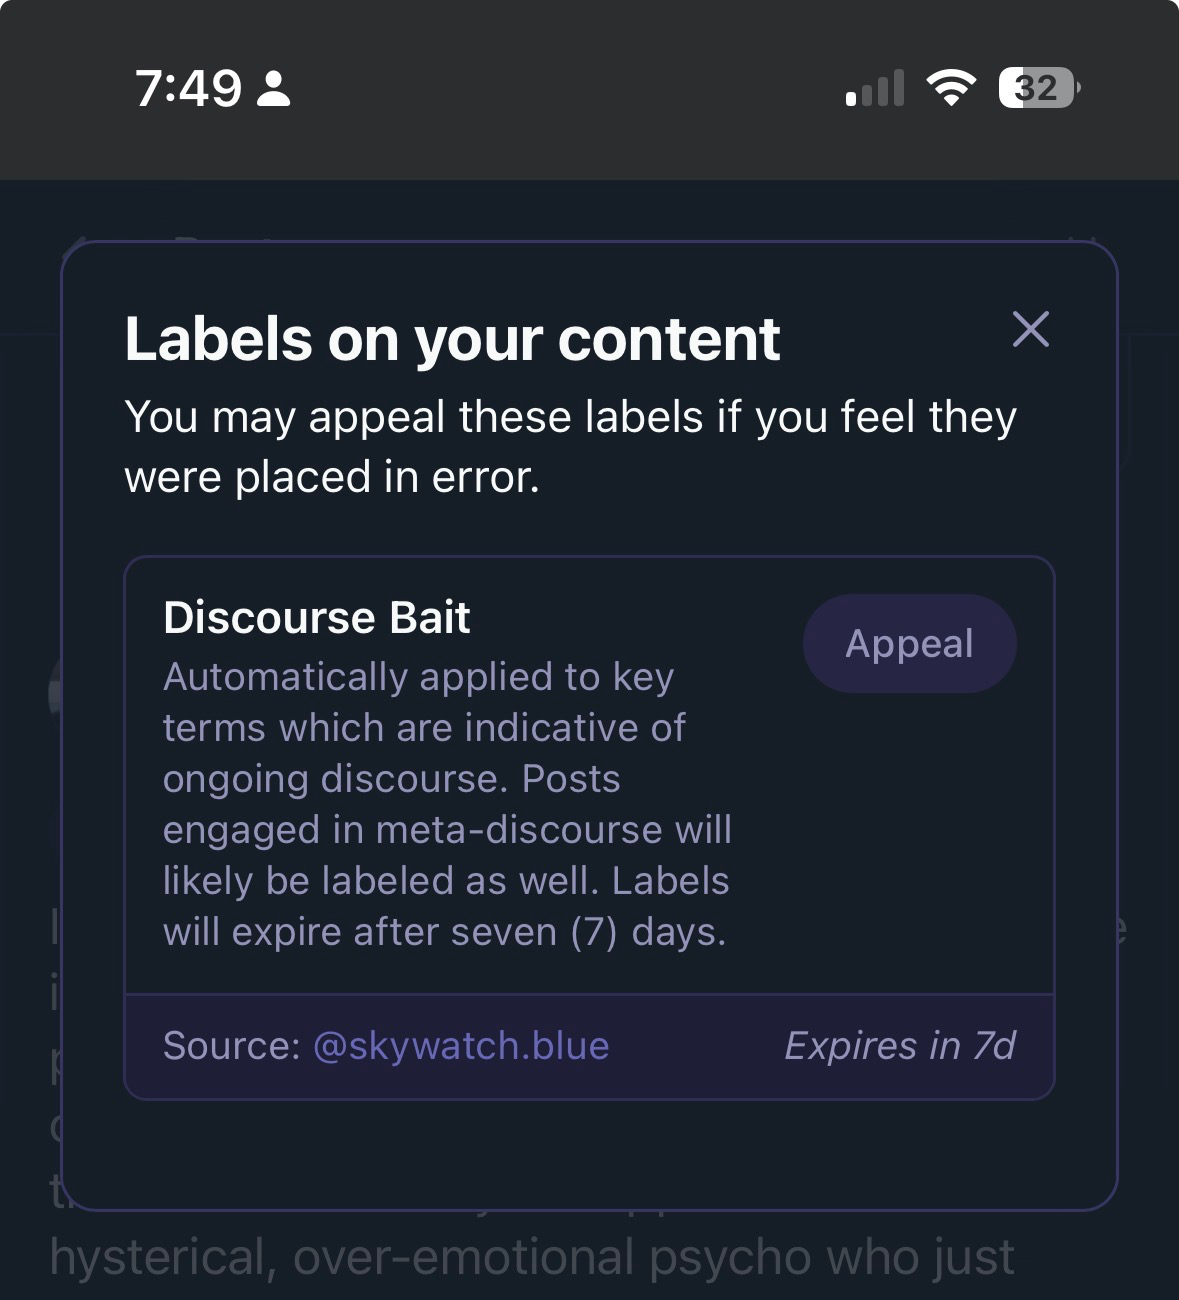Image resolution: width=1179 pixels, height=1300 pixels.
Task: Tap the dimmed "hysterical, over-emotional psycho" post text
Action: click(x=532, y=1258)
